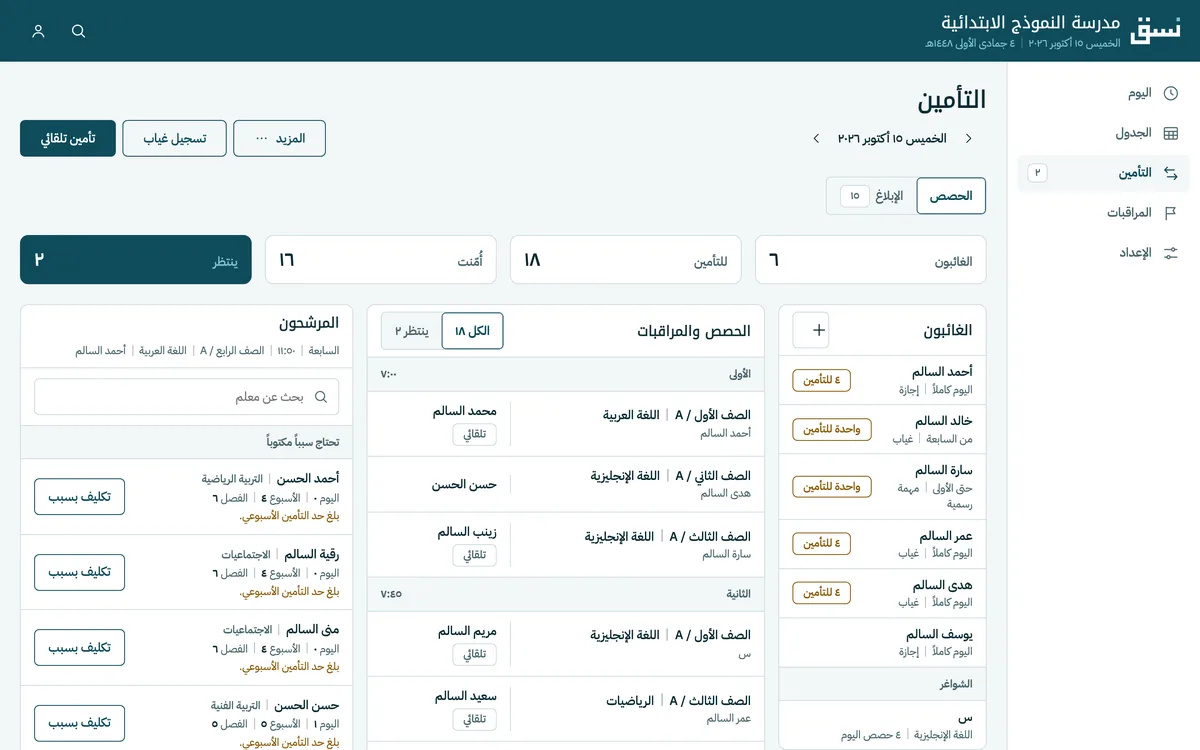Open الصف الثالث / A الرياضيات row

point(566,709)
